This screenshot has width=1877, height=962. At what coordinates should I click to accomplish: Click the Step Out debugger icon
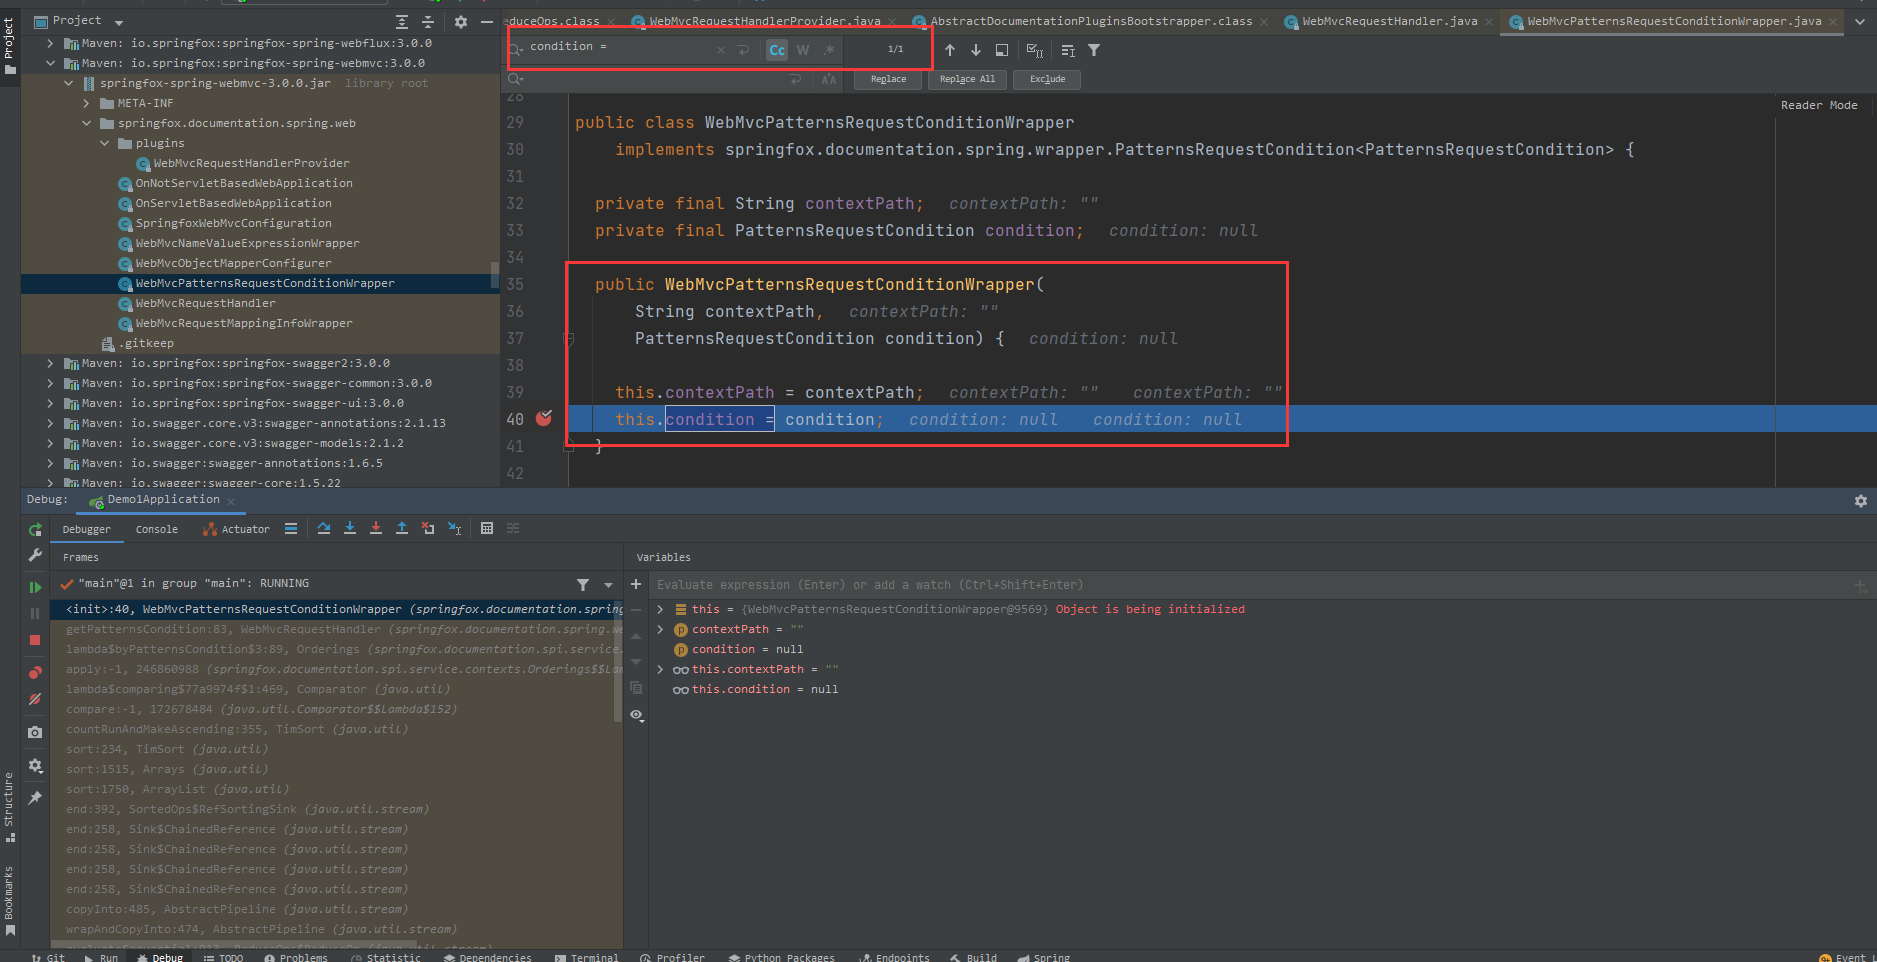pos(402,528)
